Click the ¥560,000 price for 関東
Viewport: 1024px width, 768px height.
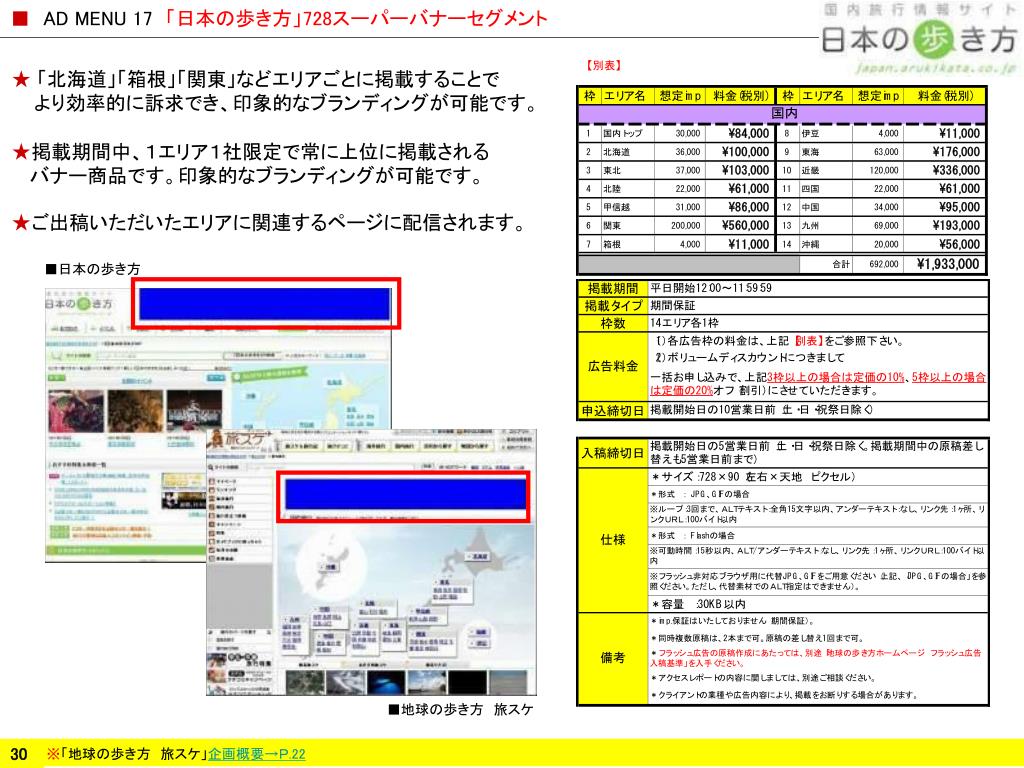tap(745, 225)
